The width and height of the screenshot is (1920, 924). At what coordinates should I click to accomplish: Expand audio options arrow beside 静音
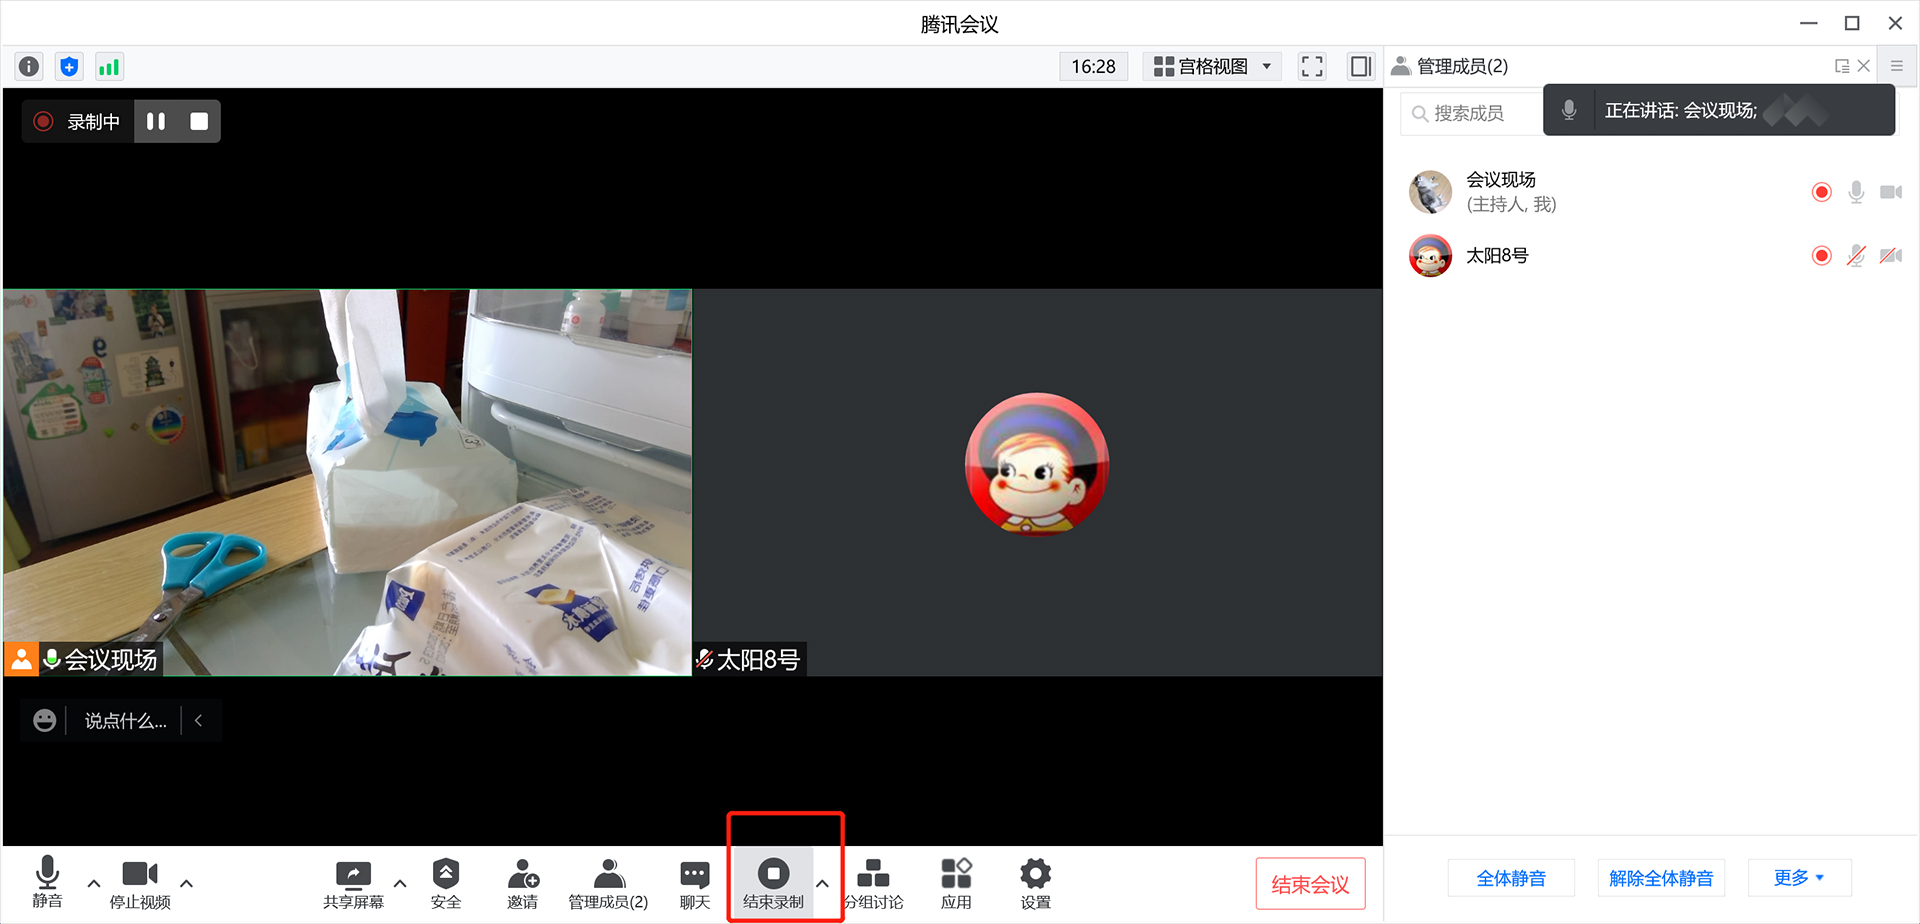94,884
